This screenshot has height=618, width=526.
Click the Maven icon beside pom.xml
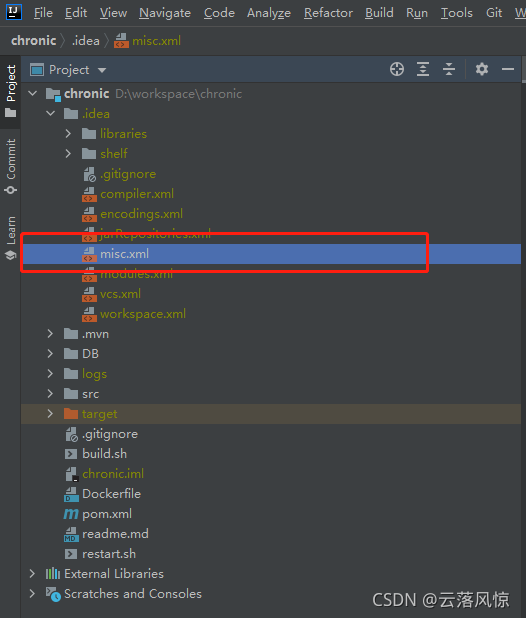coord(71,514)
